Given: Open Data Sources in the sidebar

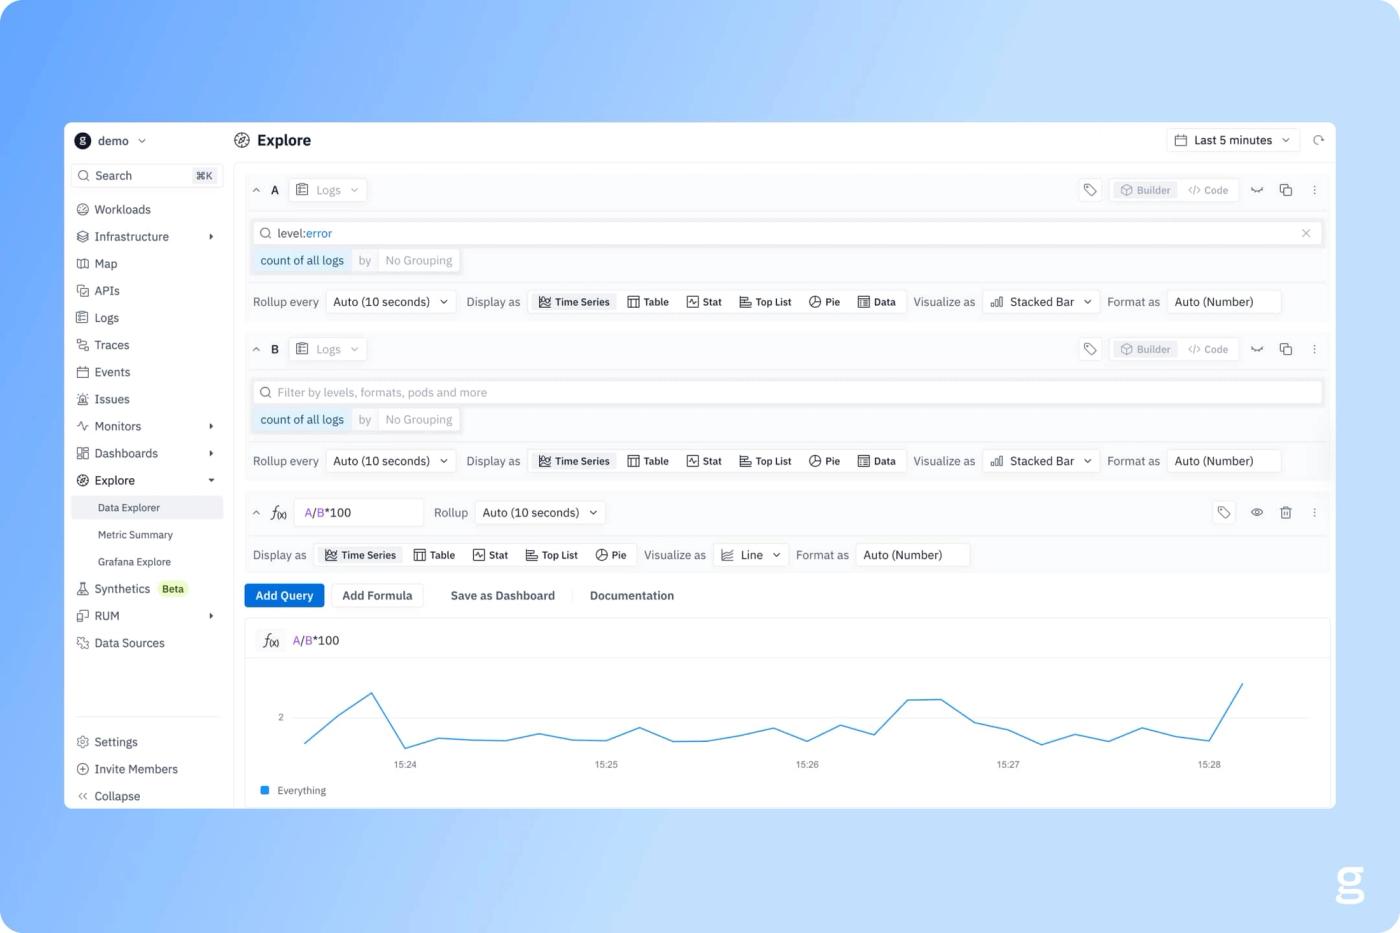Looking at the screenshot, I should point(121,643).
